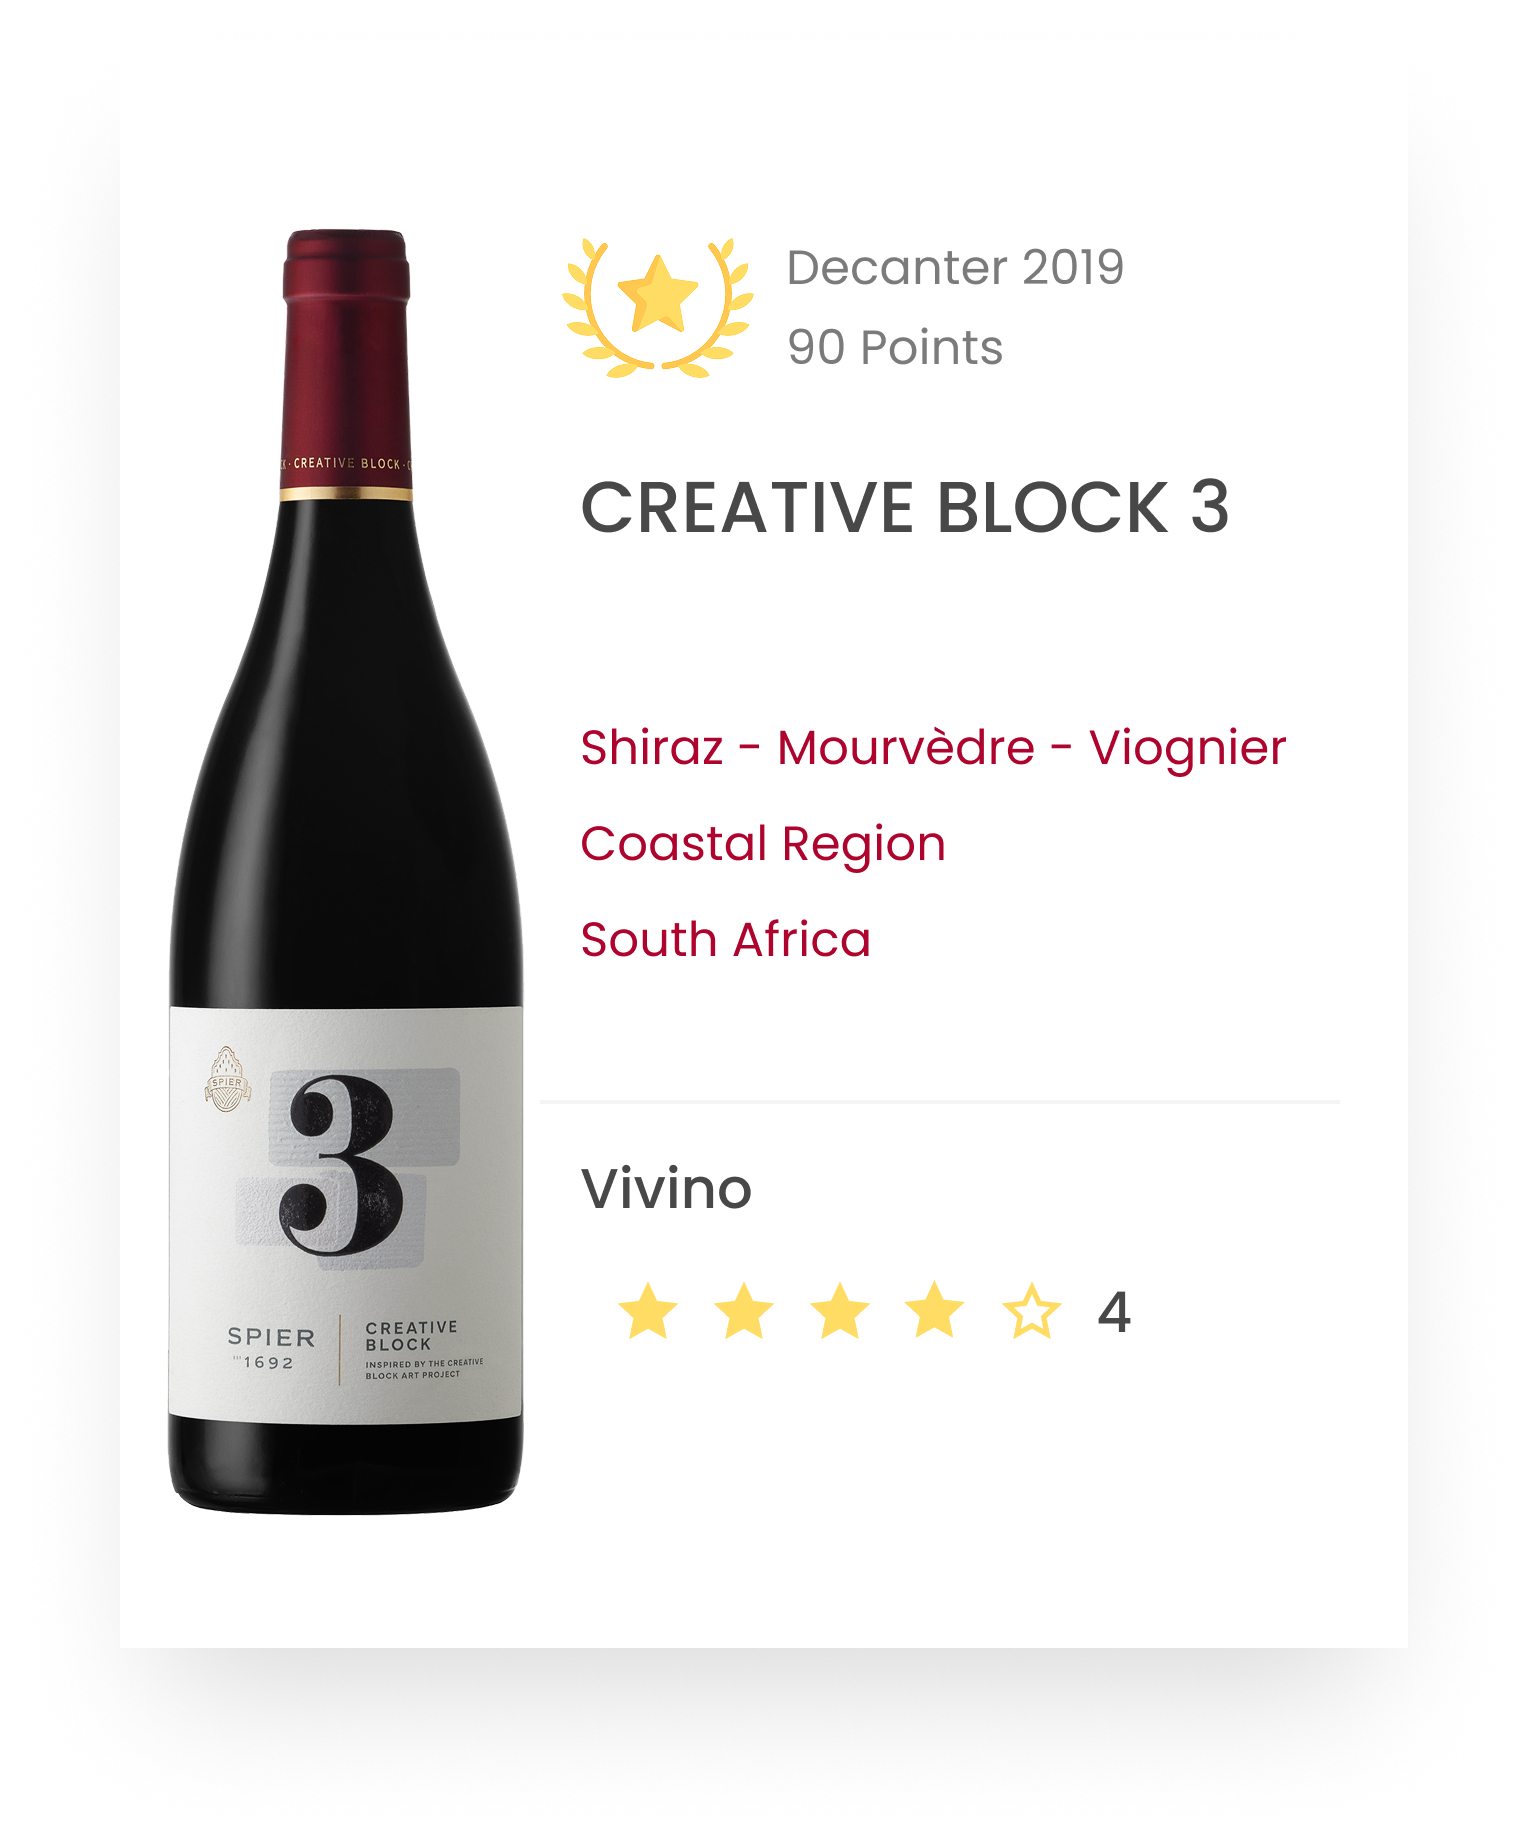This screenshot has height=1848, width=1528.
Task: Select the Coastal Region link
Action: (763, 843)
